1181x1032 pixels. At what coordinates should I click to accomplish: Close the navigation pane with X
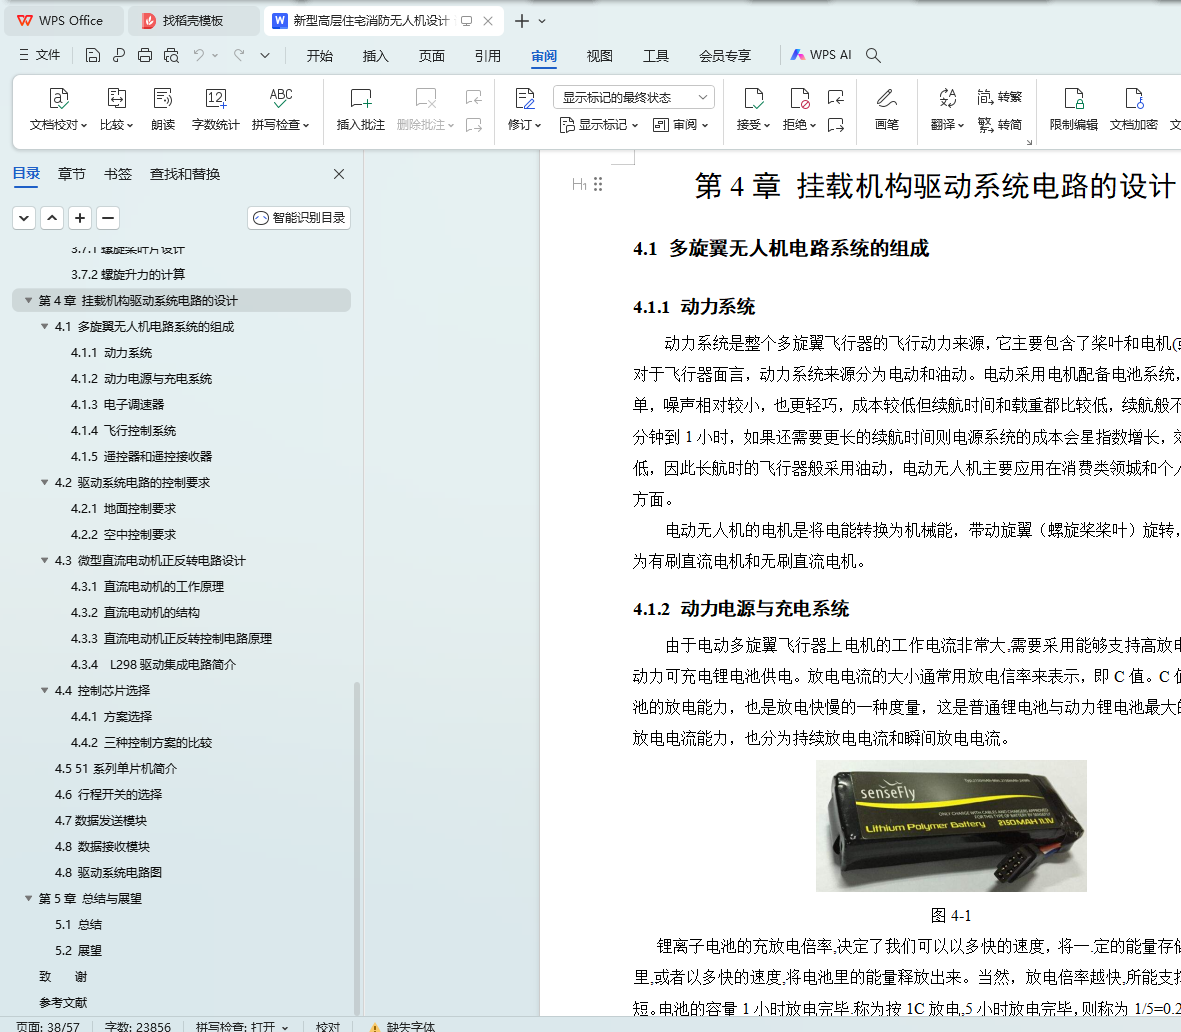pos(339,174)
